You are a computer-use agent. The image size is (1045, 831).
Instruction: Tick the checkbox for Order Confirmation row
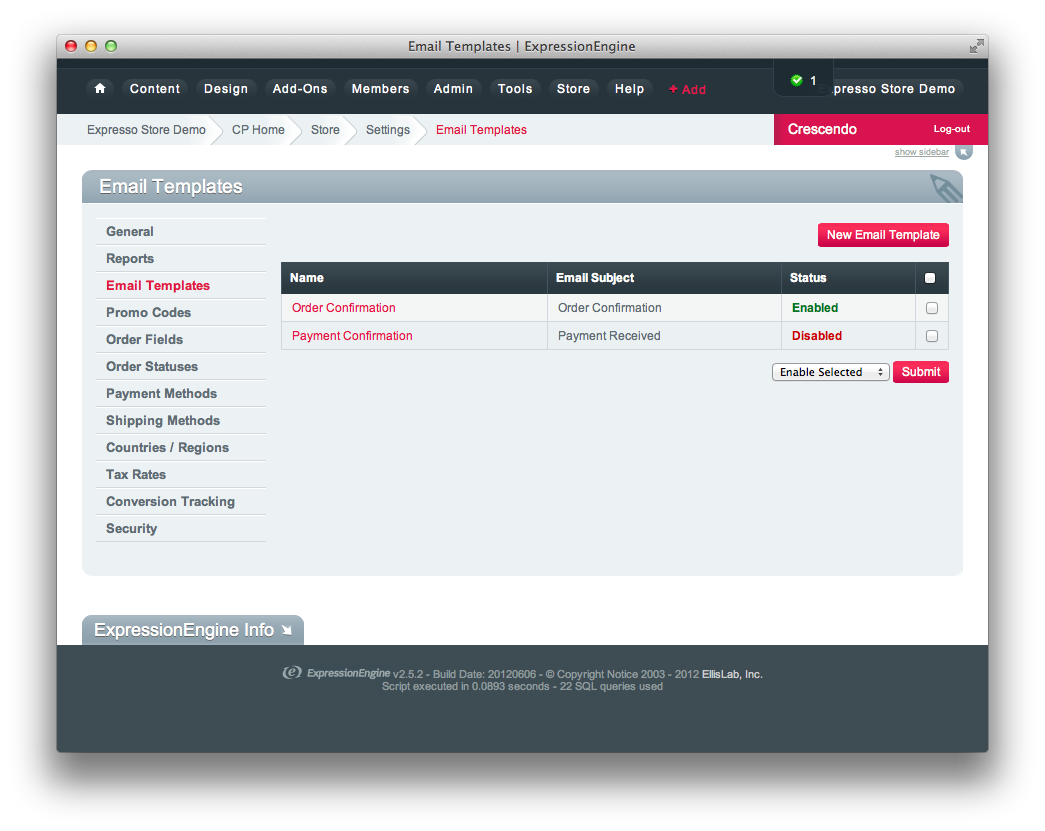(932, 308)
